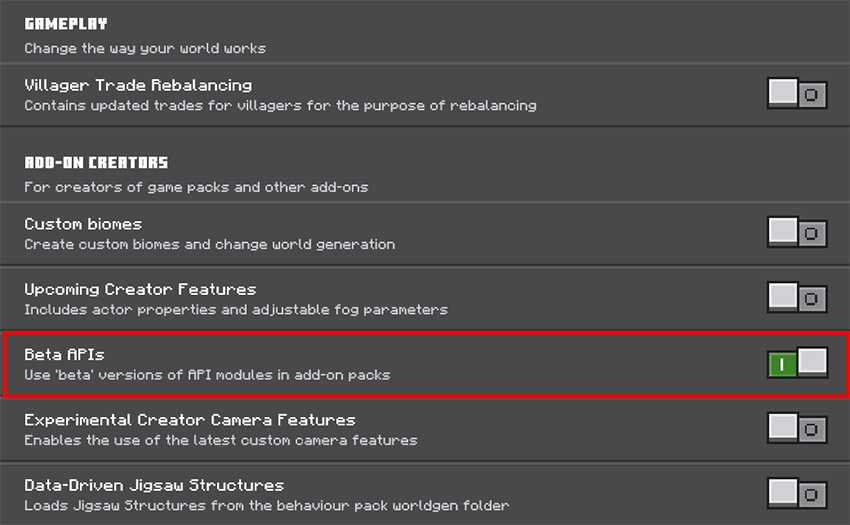
Task: Switch on Experimental Creator Camera Features
Action: click(x=797, y=429)
